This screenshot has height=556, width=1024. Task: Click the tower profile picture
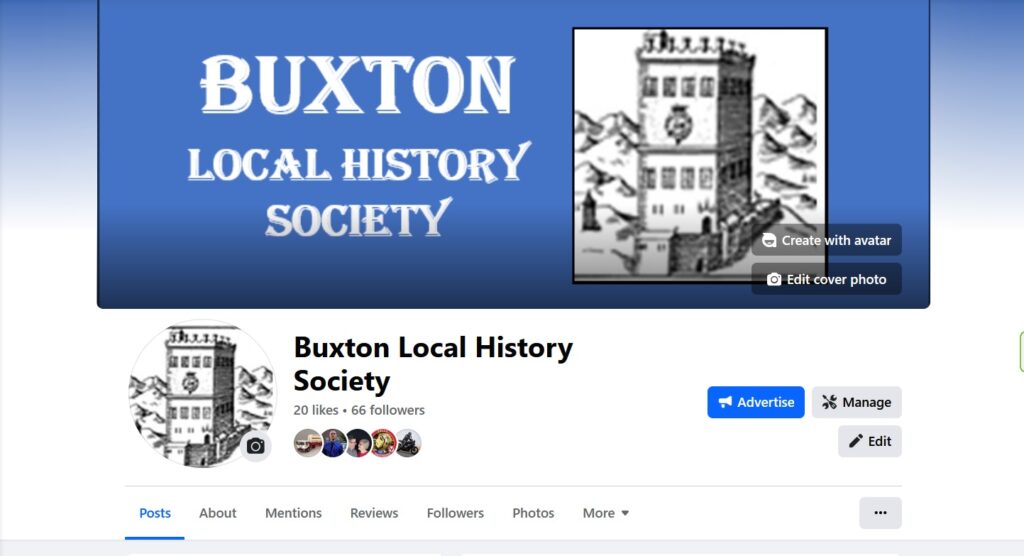[202, 393]
